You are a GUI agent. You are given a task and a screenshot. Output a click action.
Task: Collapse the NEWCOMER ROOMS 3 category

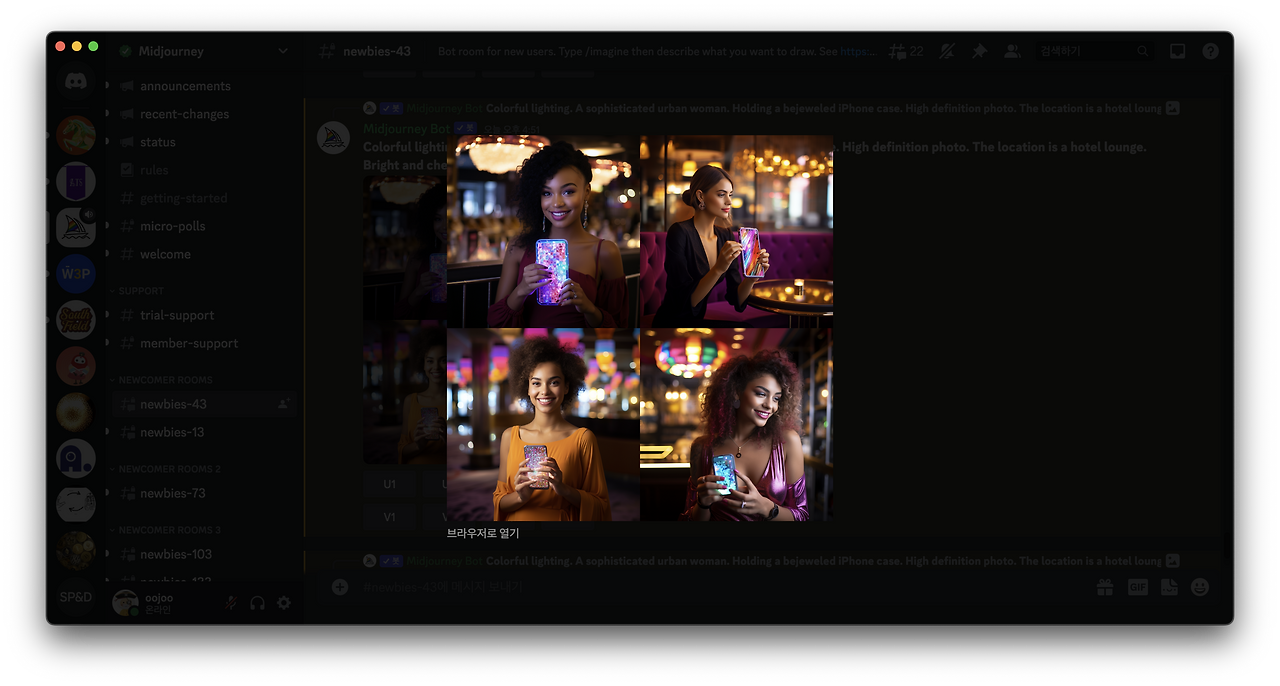coord(169,530)
